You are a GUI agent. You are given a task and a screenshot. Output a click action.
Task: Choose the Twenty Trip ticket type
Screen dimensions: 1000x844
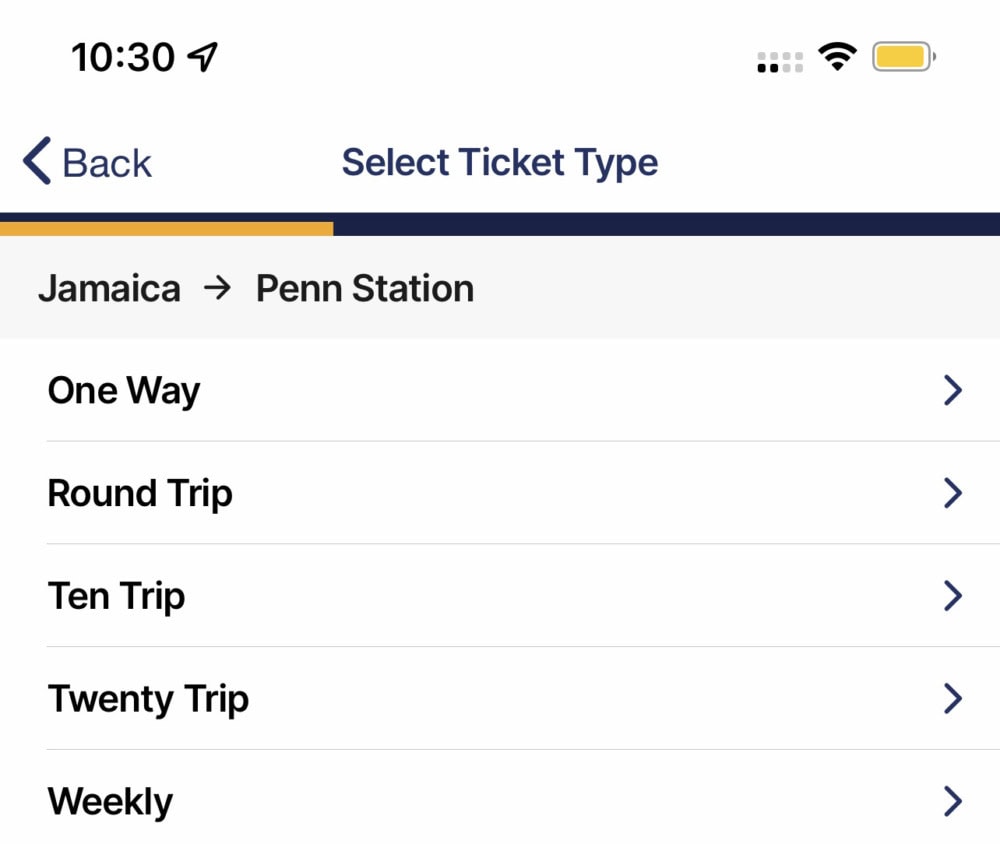coord(500,698)
